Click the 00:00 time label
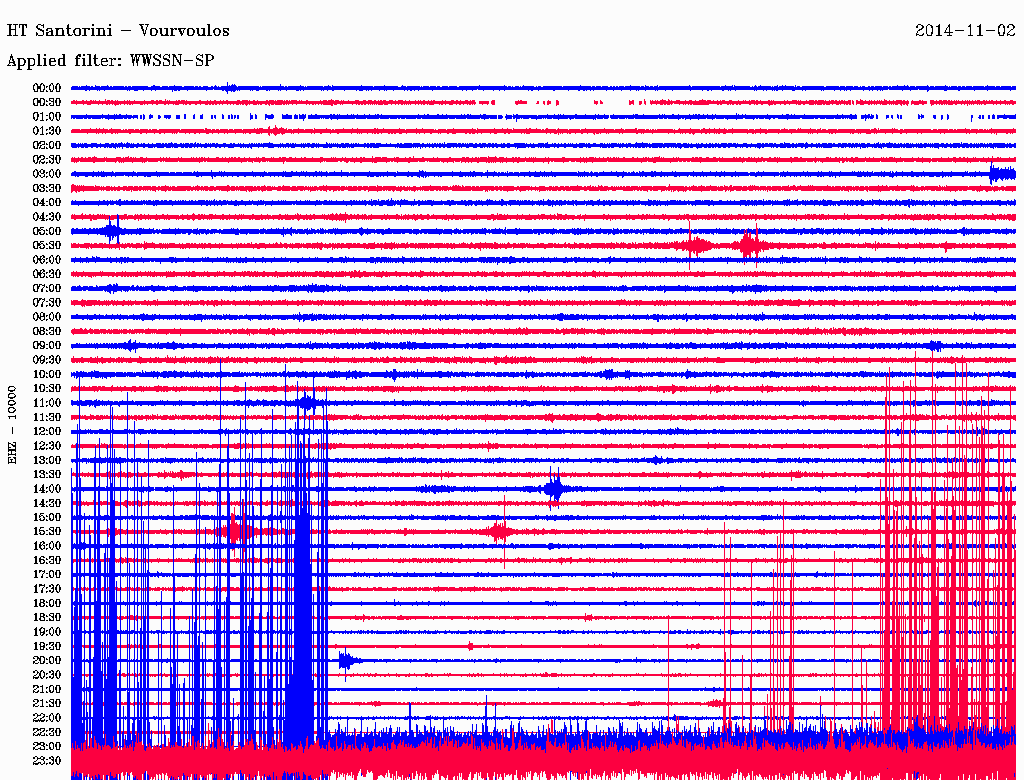The image size is (1024, 780). coord(47,88)
